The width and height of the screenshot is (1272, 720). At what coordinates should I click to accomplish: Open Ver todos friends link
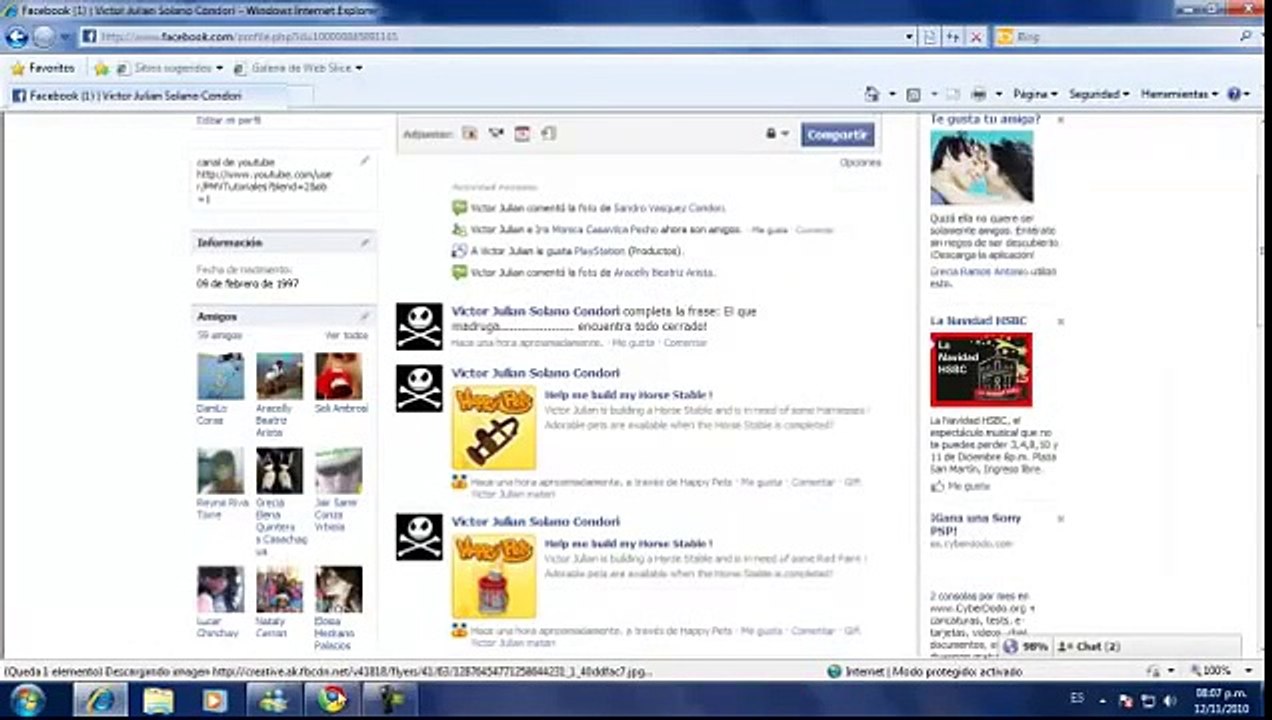tap(346, 335)
